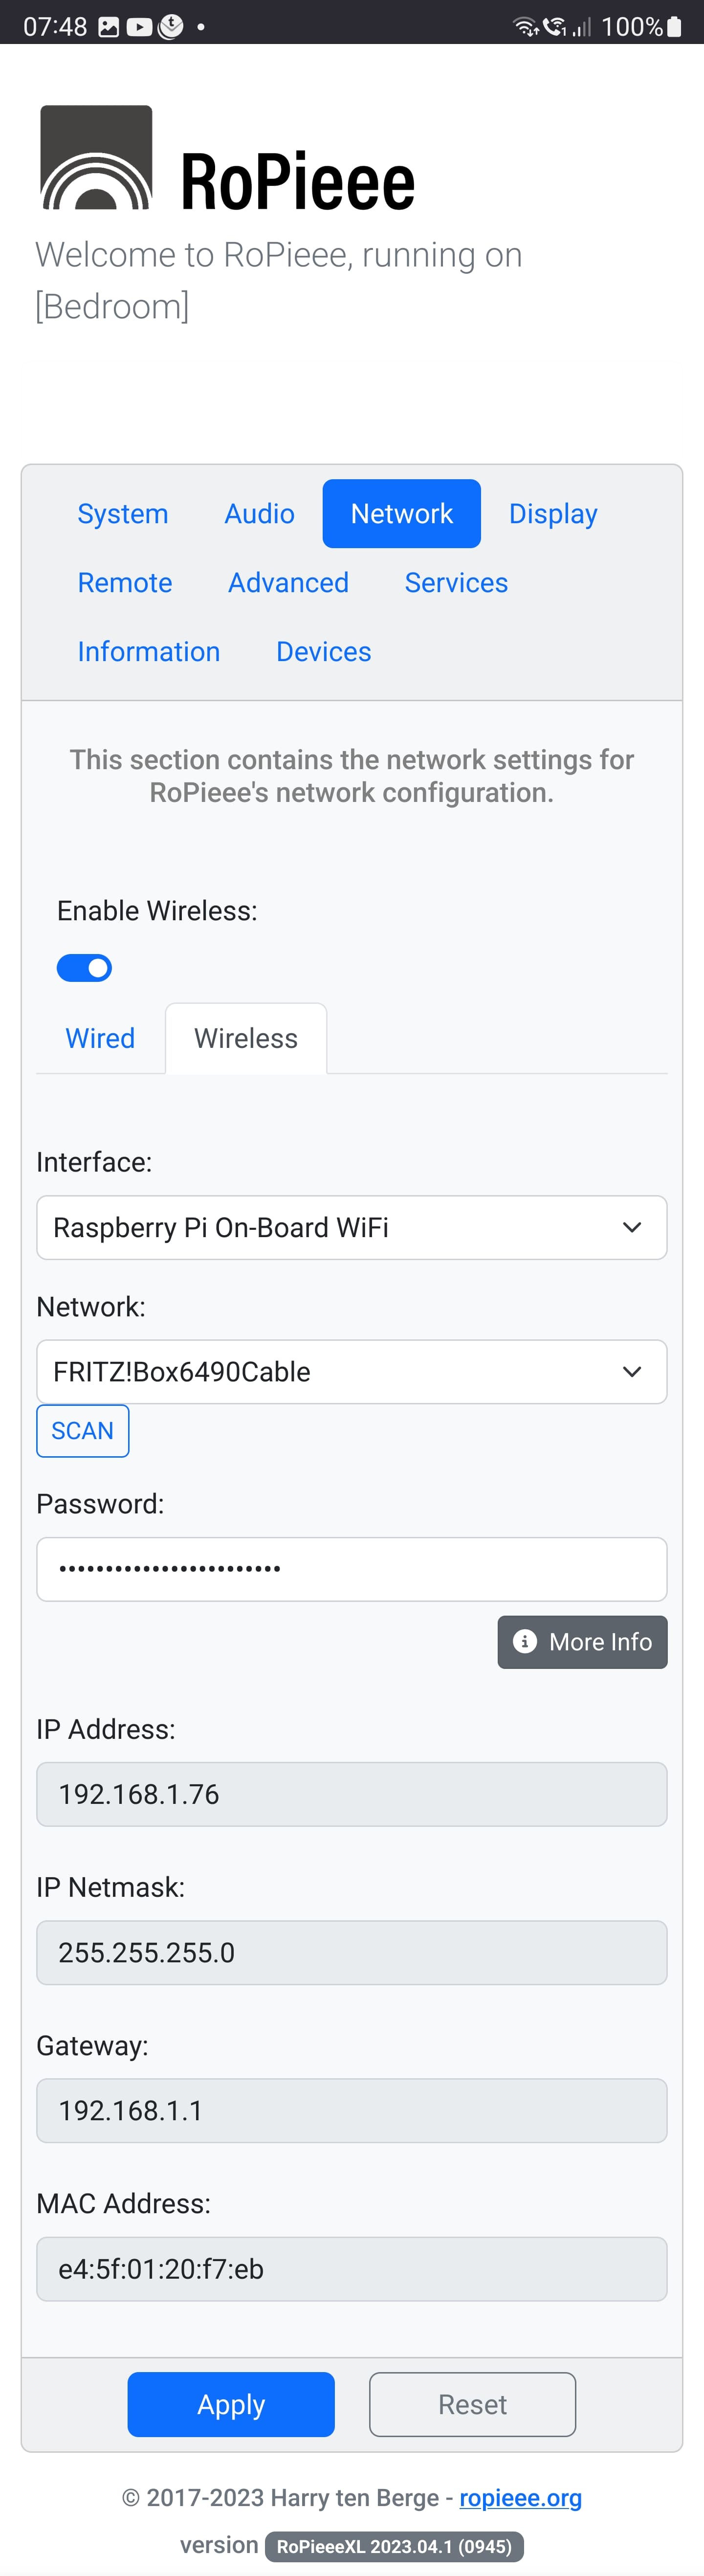Image resolution: width=704 pixels, height=2576 pixels.
Task: Tap the WiFi signal status icon
Action: [x=525, y=27]
